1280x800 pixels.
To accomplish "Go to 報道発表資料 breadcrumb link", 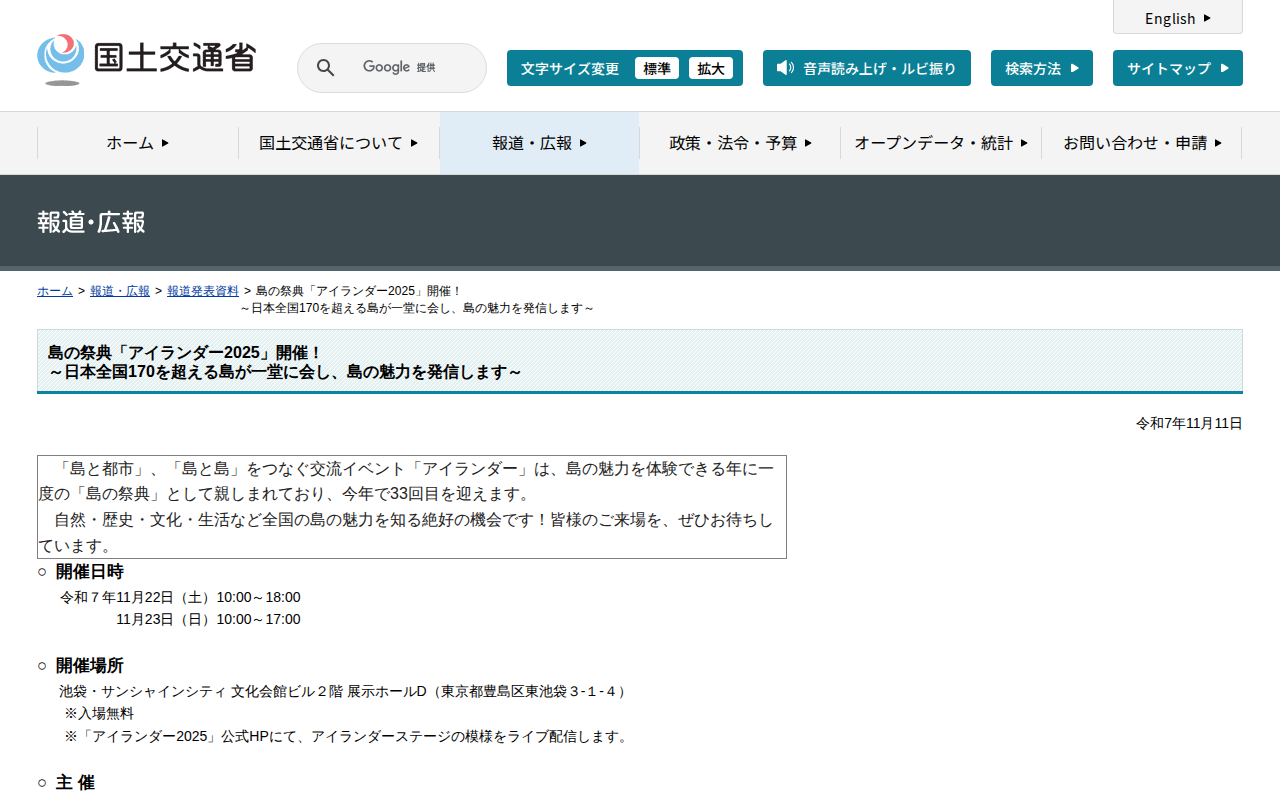I will [x=203, y=291].
